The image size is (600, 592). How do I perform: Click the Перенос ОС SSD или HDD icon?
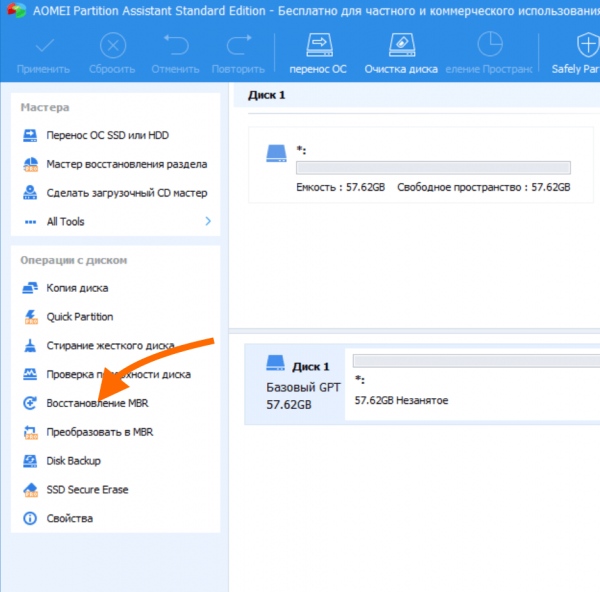(30, 135)
